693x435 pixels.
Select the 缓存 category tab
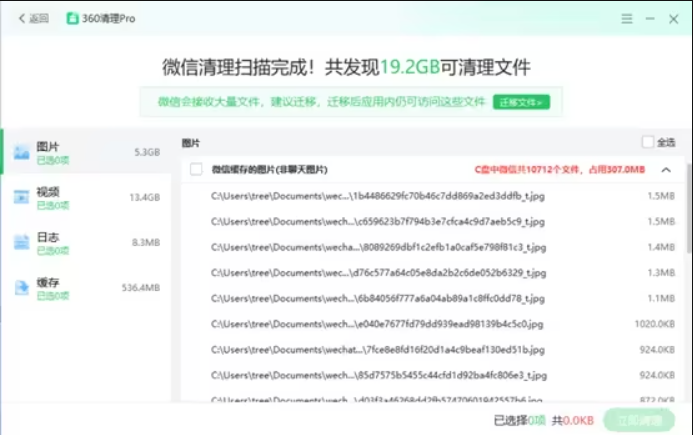pos(87,287)
